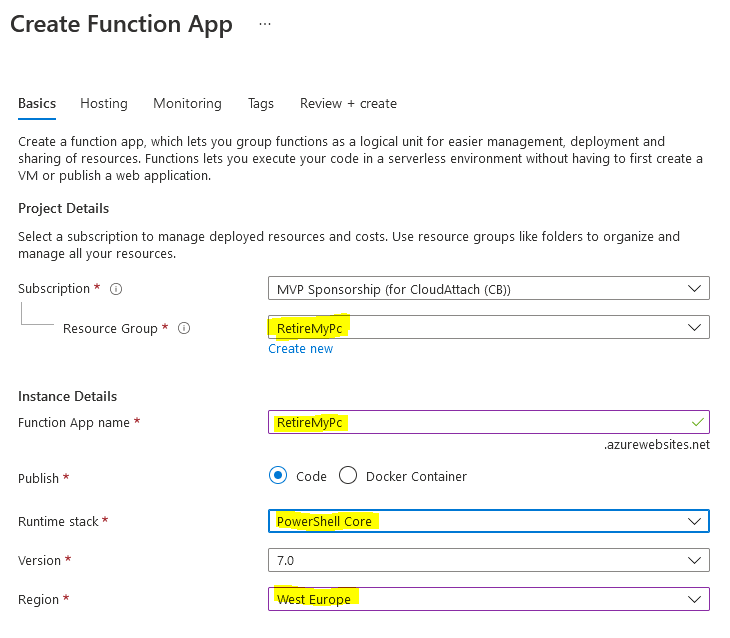The height and width of the screenshot is (638, 730).
Task: Switch to the Hosting tab
Action: click(104, 103)
